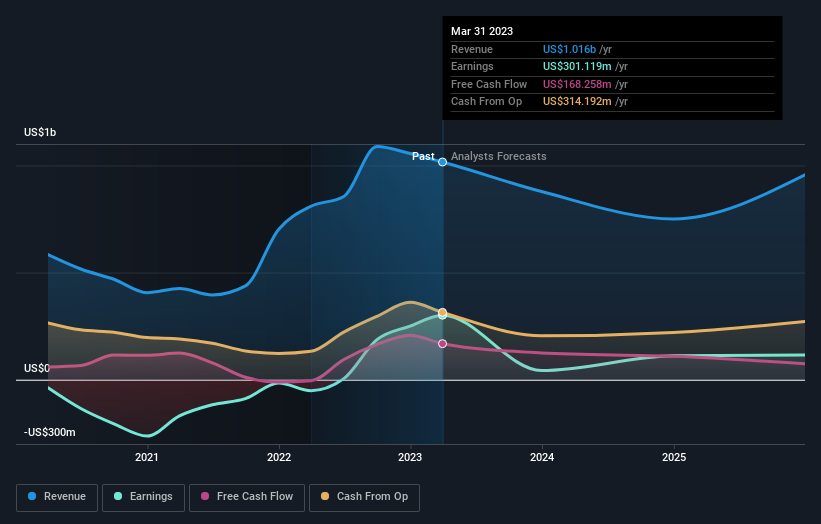Click the -US$300m y-axis label
The width and height of the screenshot is (821, 524).
coord(50,432)
